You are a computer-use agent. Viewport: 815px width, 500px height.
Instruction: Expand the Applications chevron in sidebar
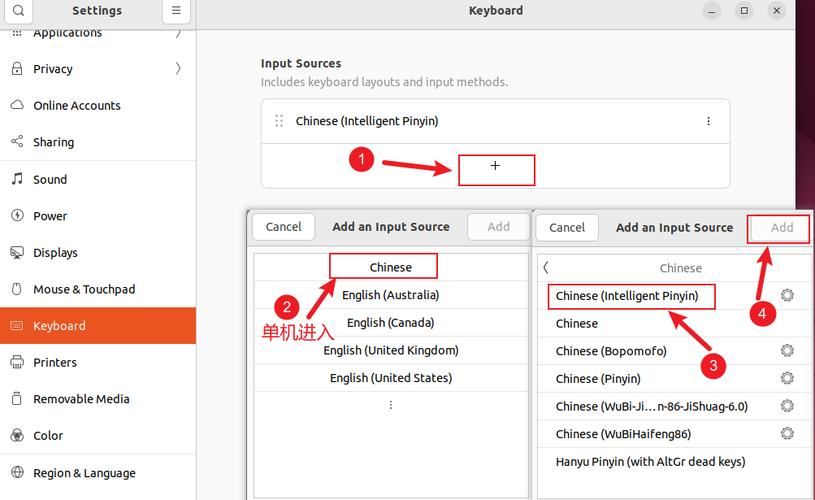[178, 33]
